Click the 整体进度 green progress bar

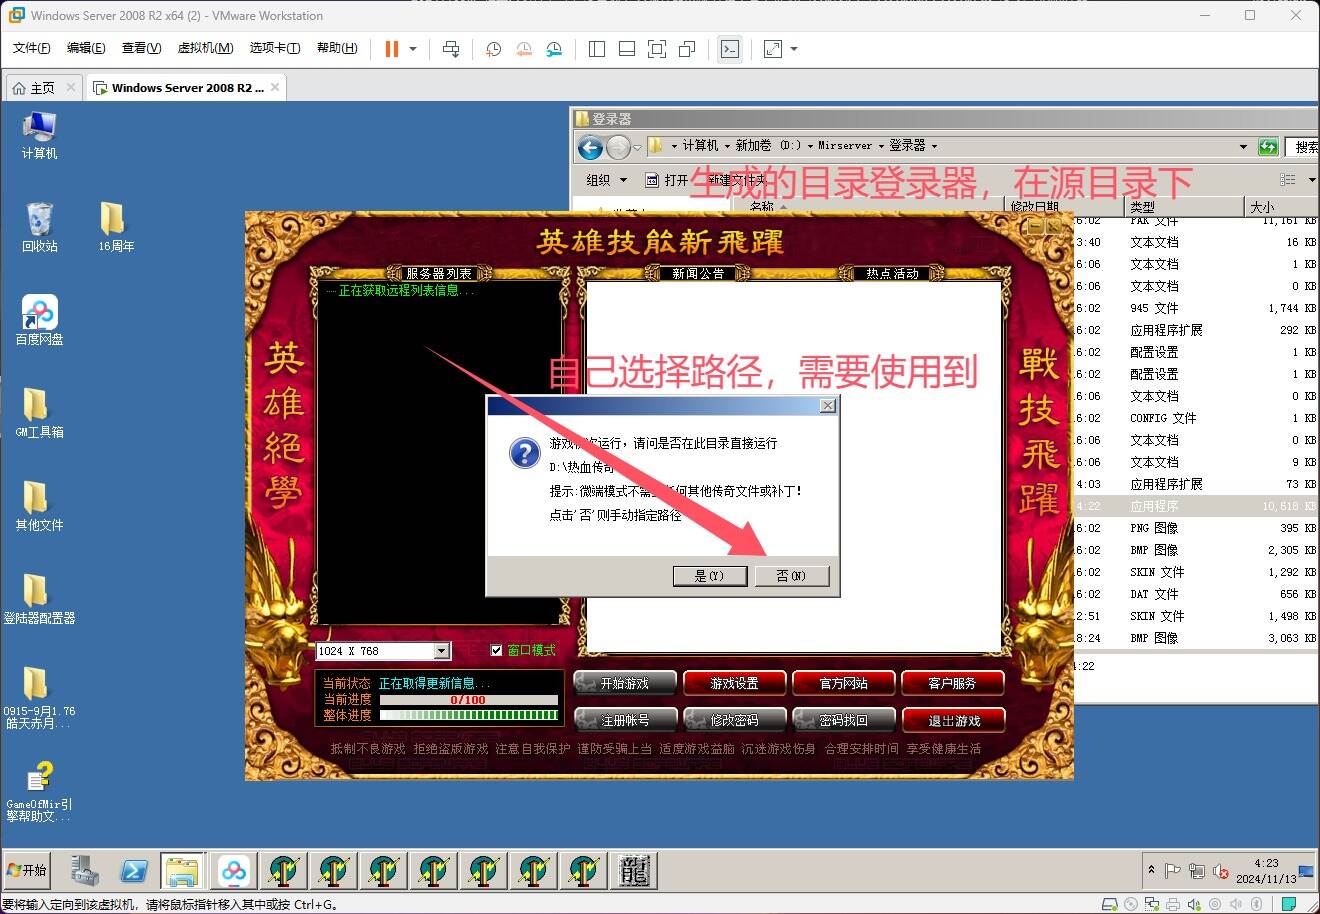point(468,715)
